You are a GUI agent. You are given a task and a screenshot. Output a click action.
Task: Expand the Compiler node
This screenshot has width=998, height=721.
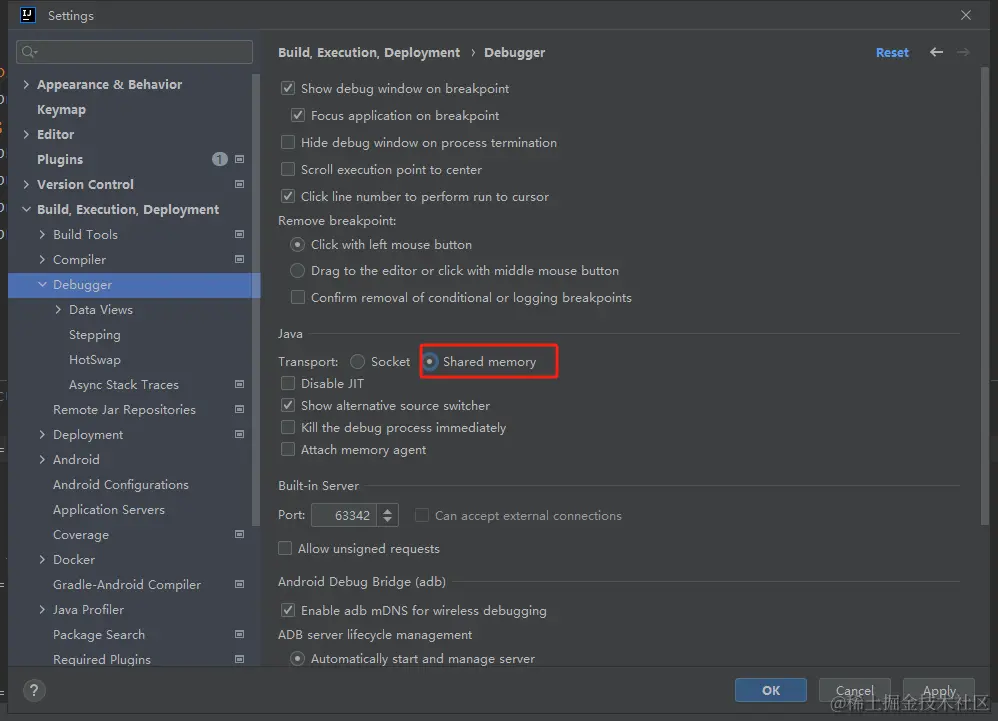pos(42,259)
